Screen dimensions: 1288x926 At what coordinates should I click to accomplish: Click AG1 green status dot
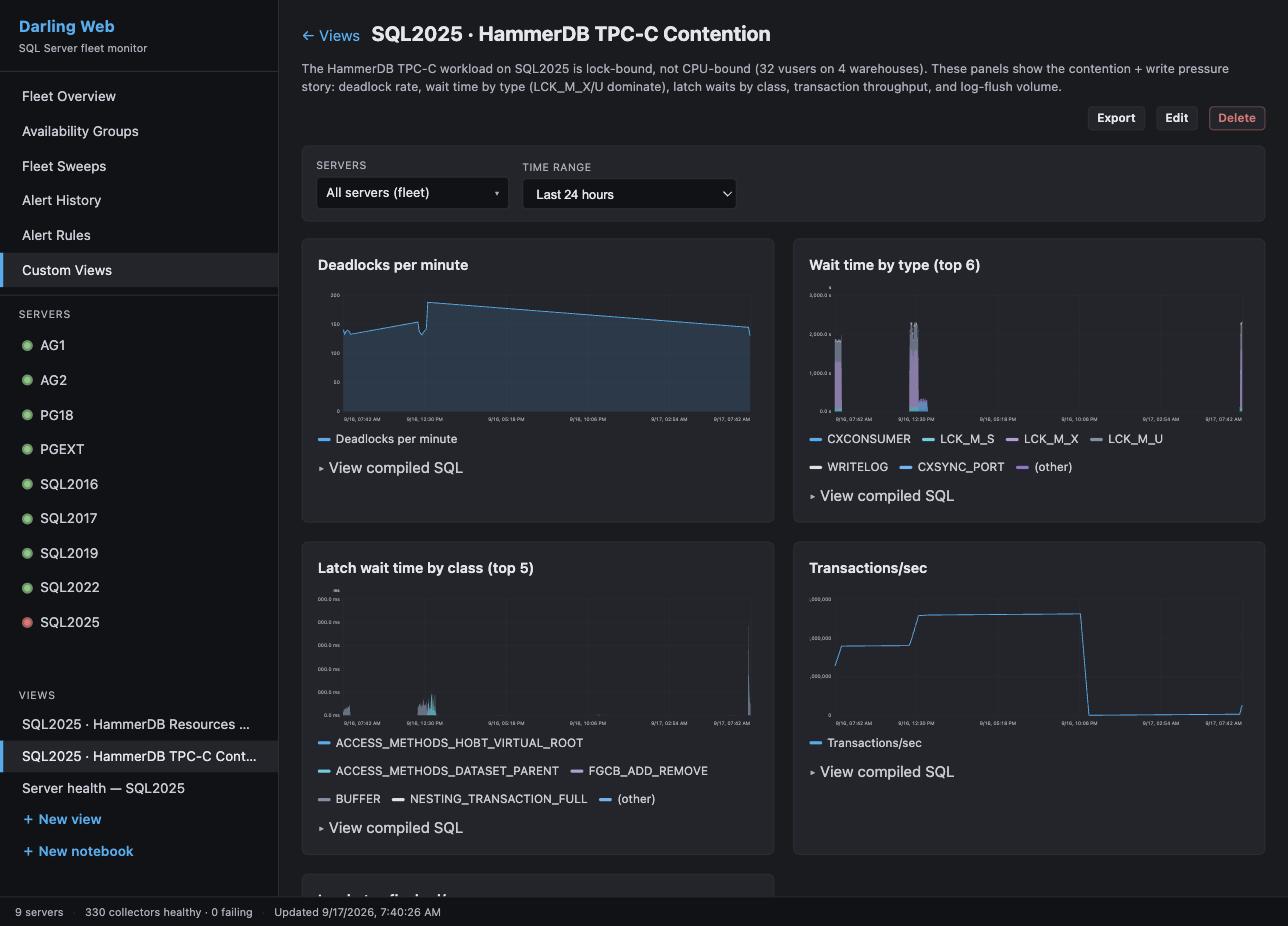click(28, 346)
